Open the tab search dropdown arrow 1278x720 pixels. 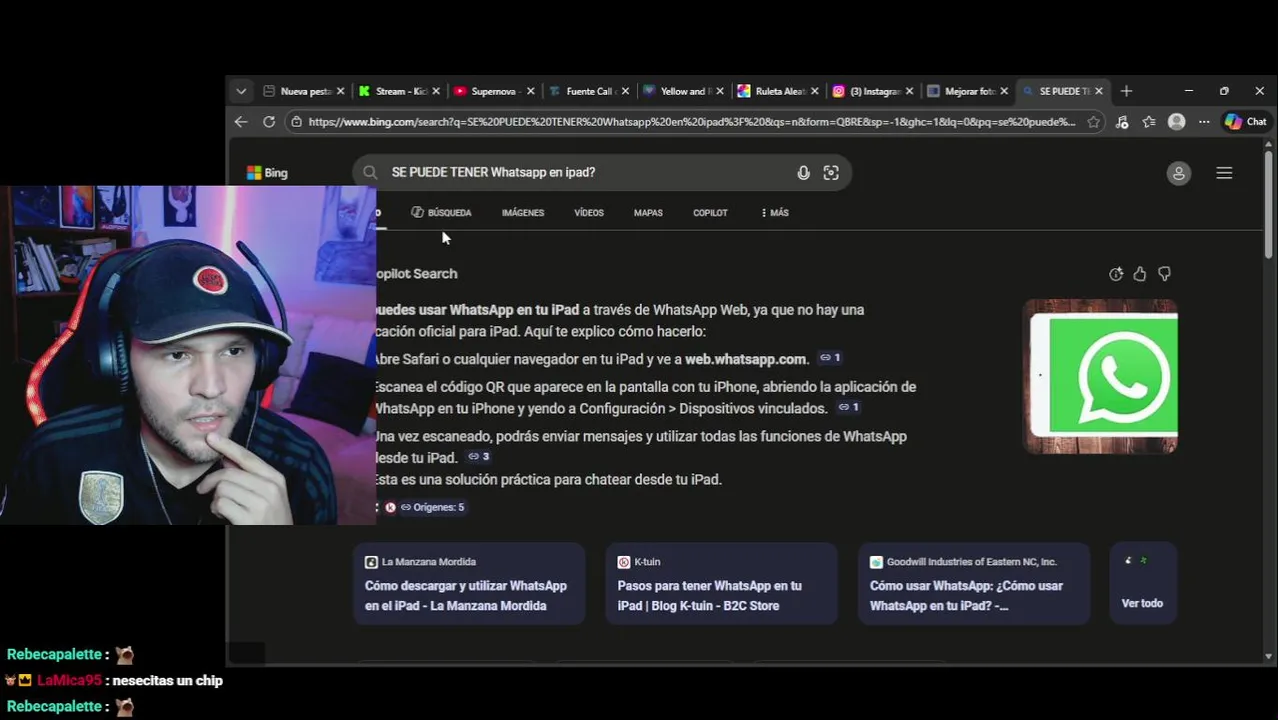point(241,91)
